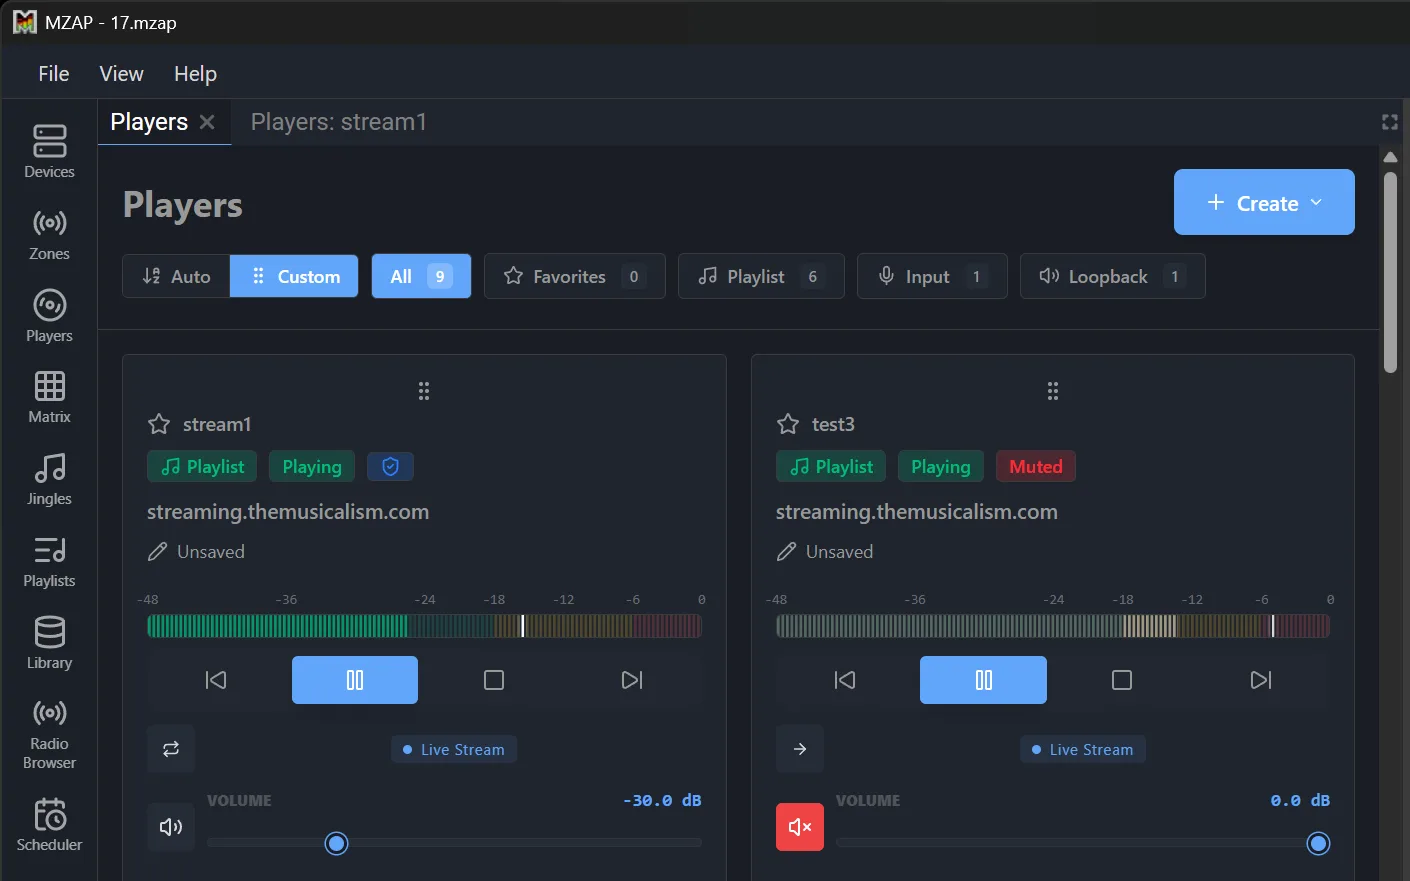
Task: Click stream1 volume slider handle
Action: pos(337,843)
